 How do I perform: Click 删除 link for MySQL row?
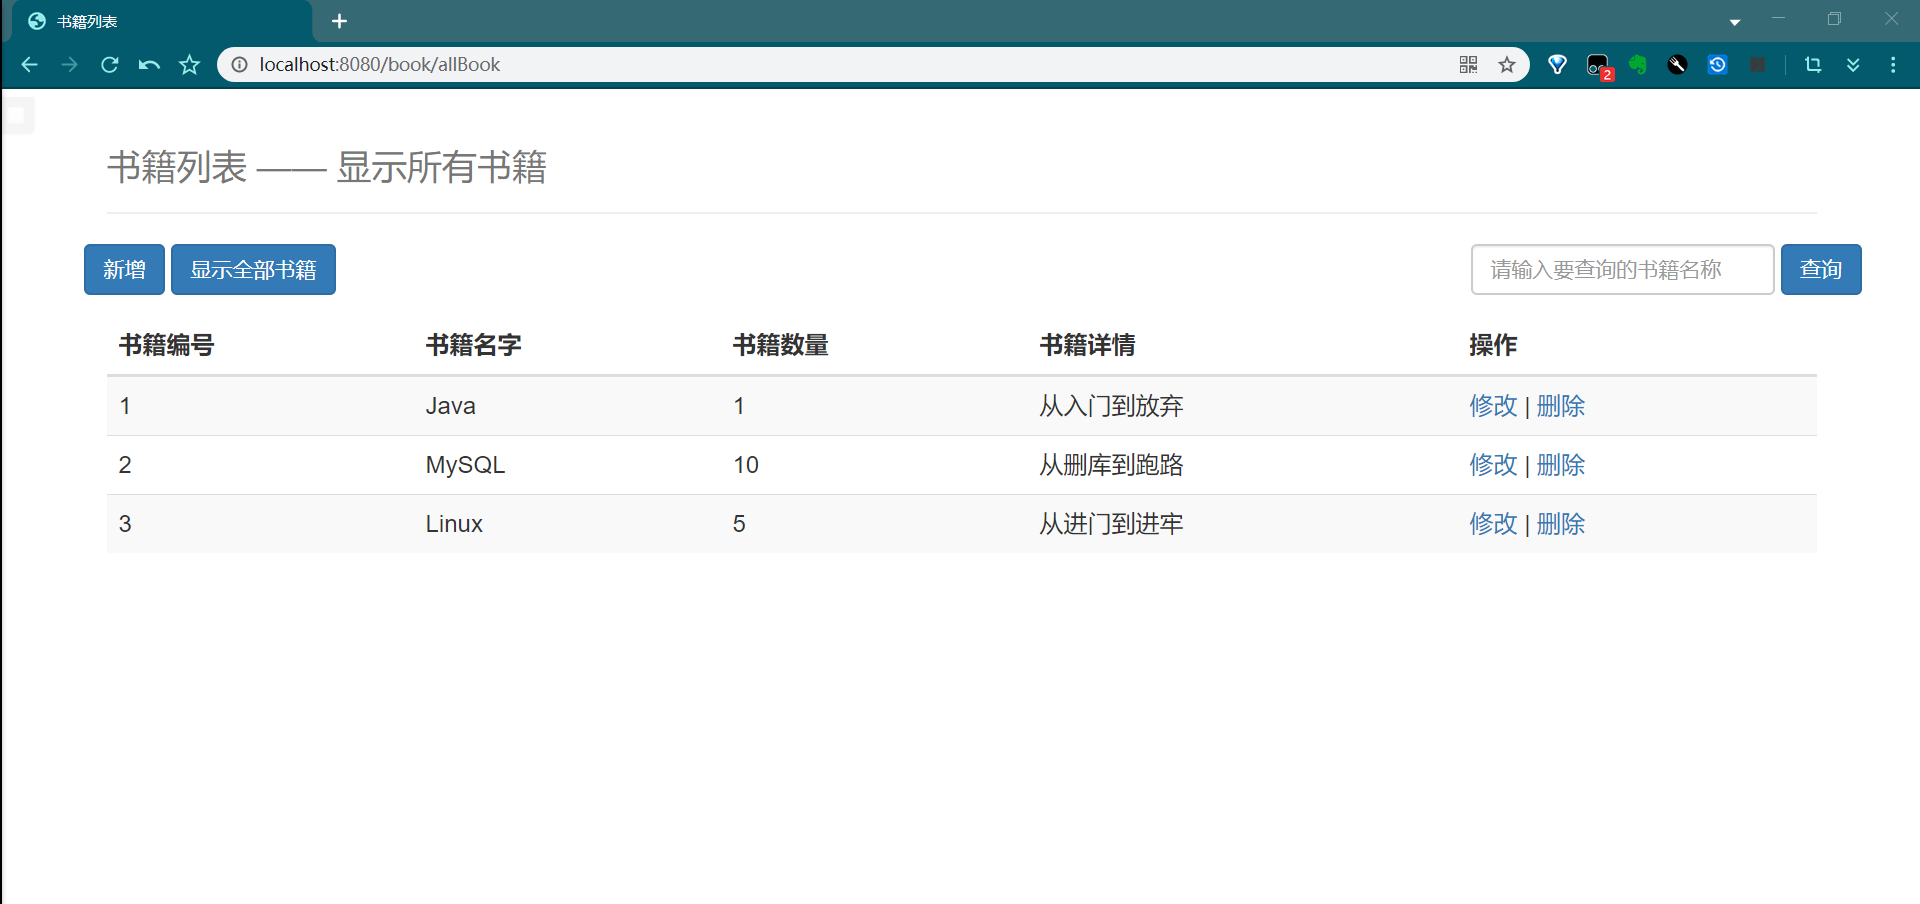[1561, 465]
